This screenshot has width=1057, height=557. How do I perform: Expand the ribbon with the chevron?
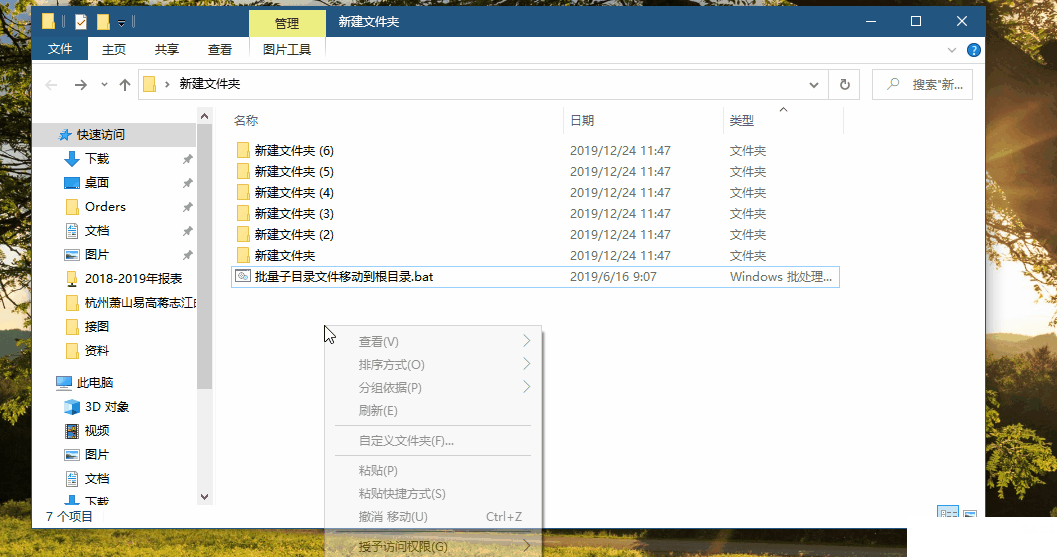tap(952, 50)
